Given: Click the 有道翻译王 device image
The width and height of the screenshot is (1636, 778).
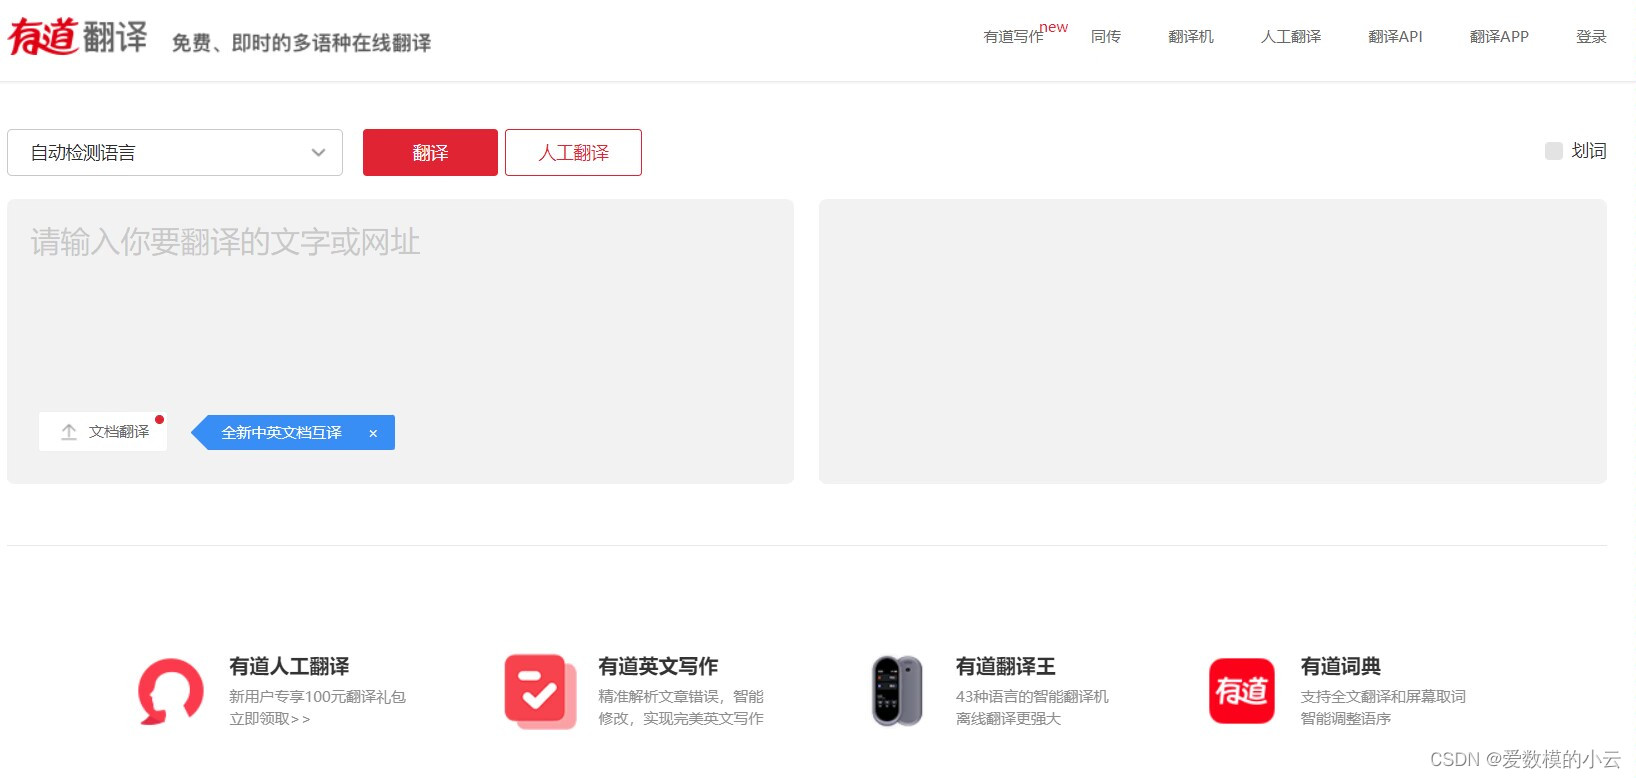Looking at the screenshot, I should (897, 691).
